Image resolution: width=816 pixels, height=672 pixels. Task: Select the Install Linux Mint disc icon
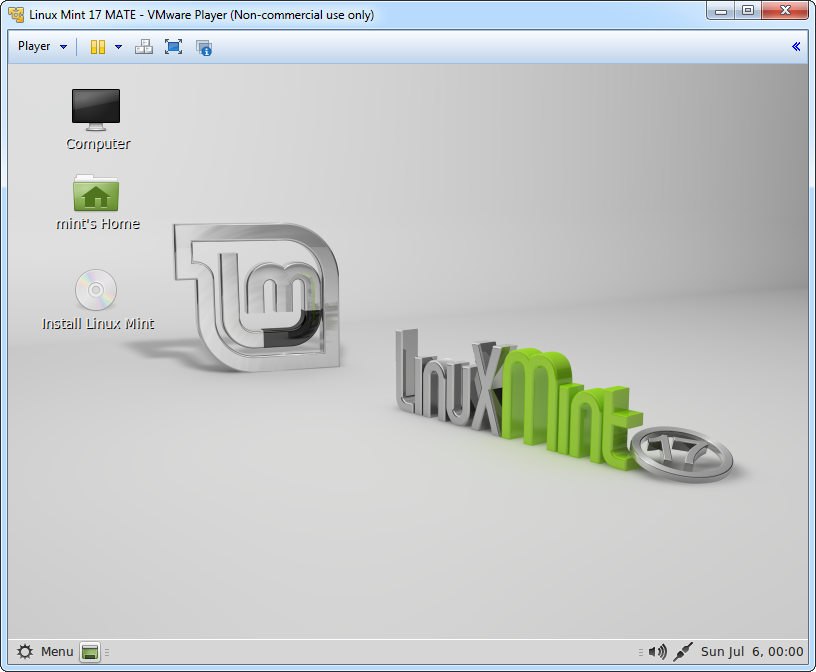click(x=96, y=289)
